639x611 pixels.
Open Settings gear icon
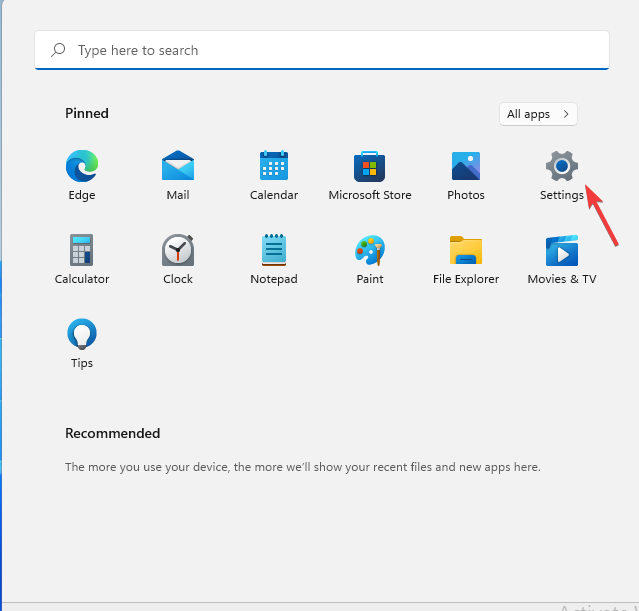[562, 166]
